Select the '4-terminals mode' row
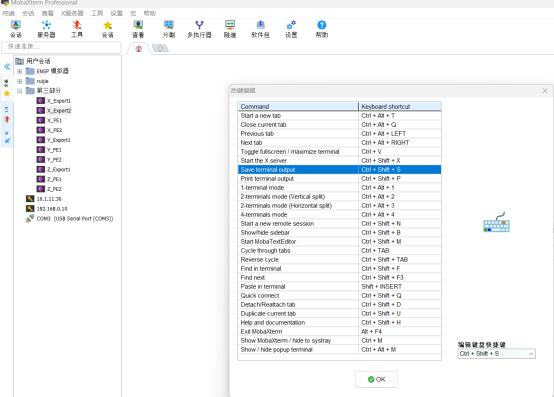Image resolution: width=554 pixels, height=397 pixels. click(339, 214)
